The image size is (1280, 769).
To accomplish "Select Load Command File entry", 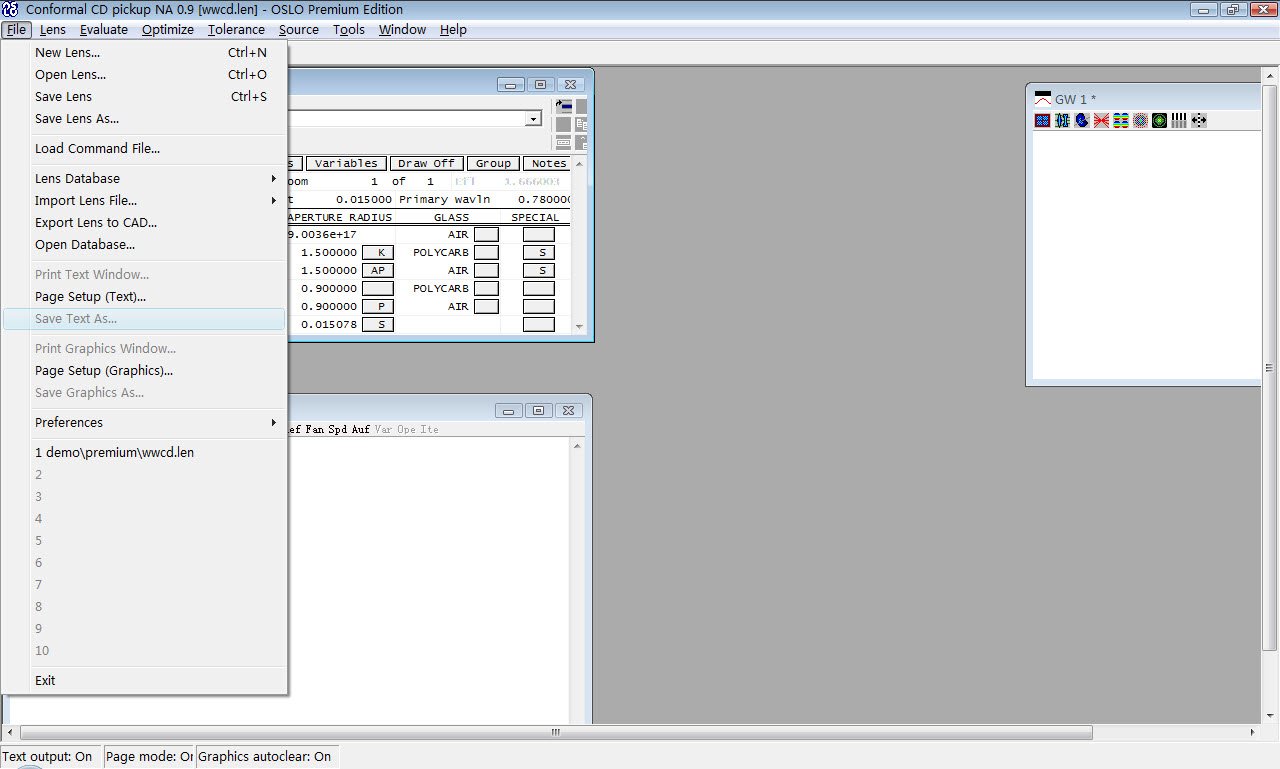I will [x=144, y=149].
